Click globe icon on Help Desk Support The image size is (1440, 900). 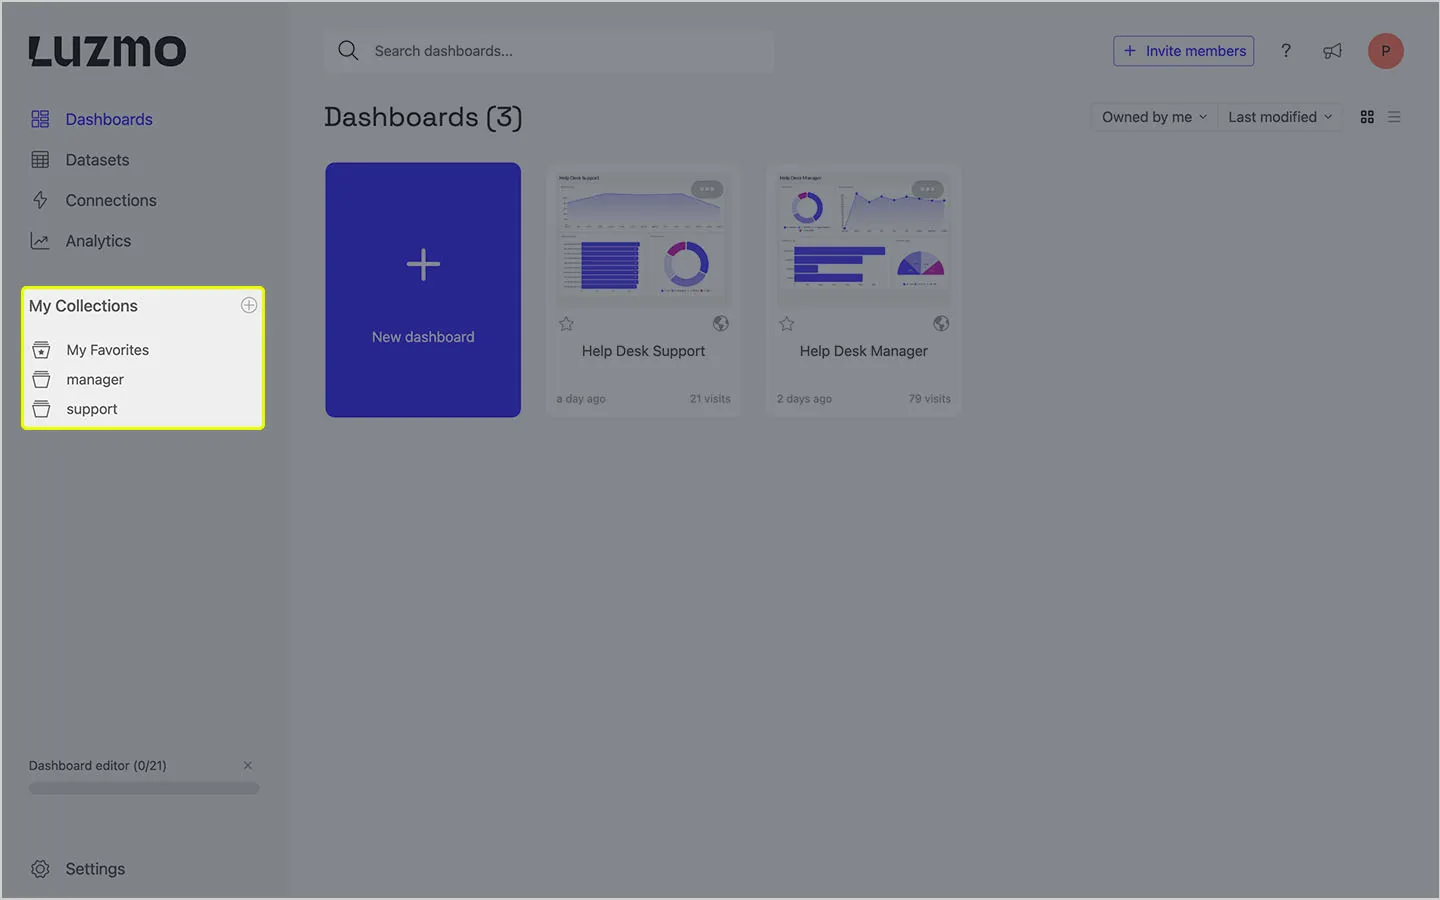click(x=721, y=323)
